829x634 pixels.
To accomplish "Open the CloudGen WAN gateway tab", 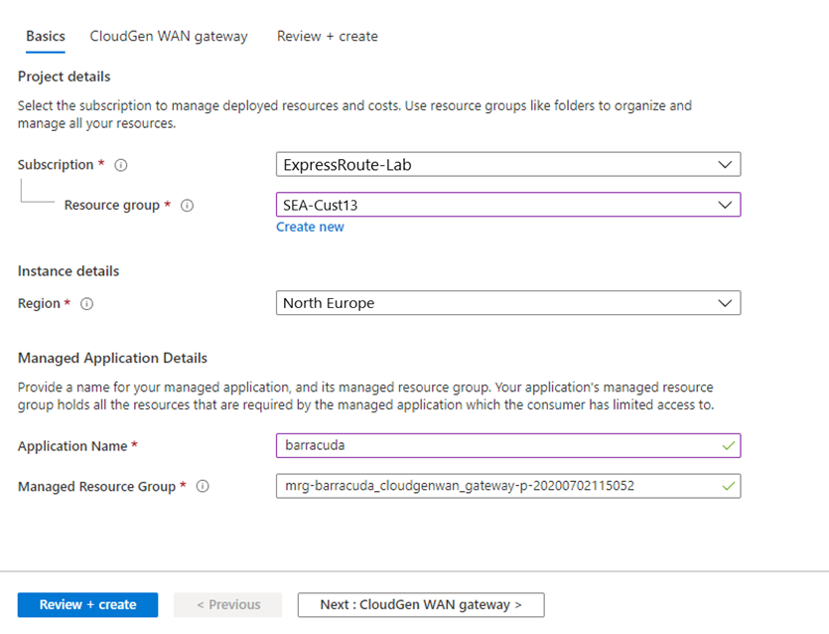I will [169, 36].
